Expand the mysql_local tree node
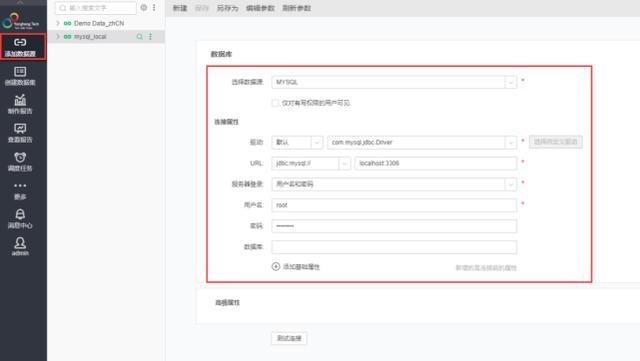The width and height of the screenshot is (640, 361). tap(58, 37)
